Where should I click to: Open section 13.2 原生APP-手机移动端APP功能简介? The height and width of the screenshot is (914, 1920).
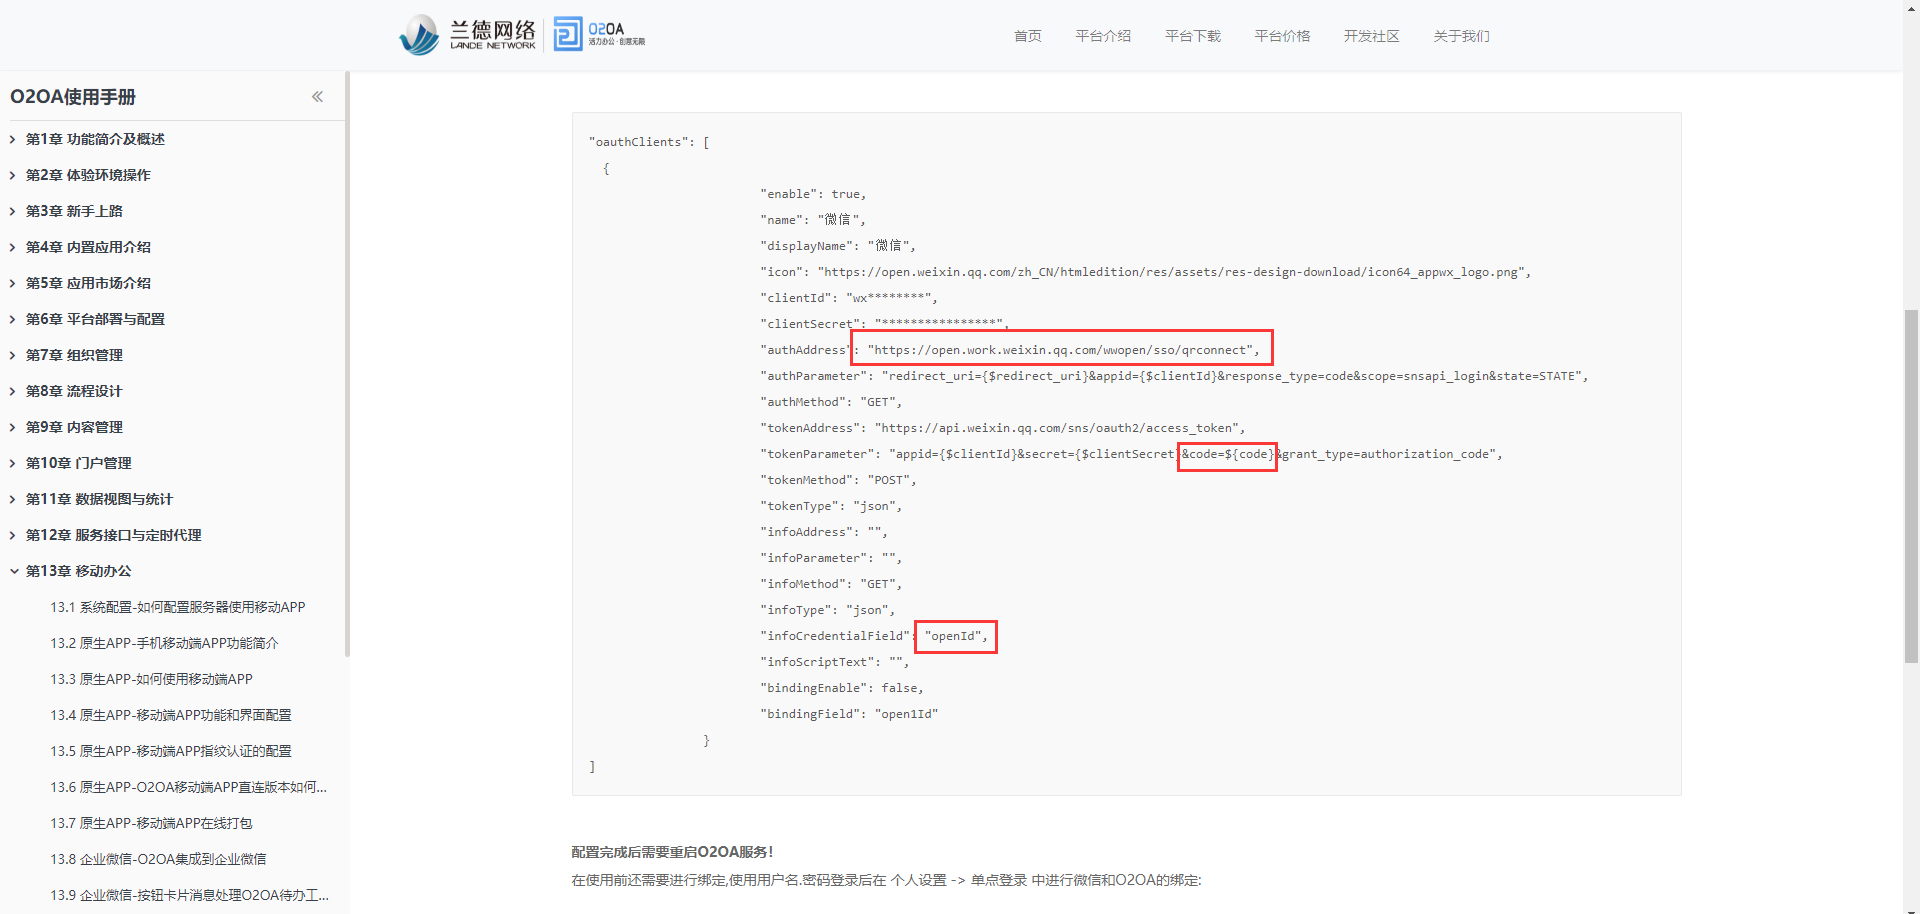pos(164,643)
